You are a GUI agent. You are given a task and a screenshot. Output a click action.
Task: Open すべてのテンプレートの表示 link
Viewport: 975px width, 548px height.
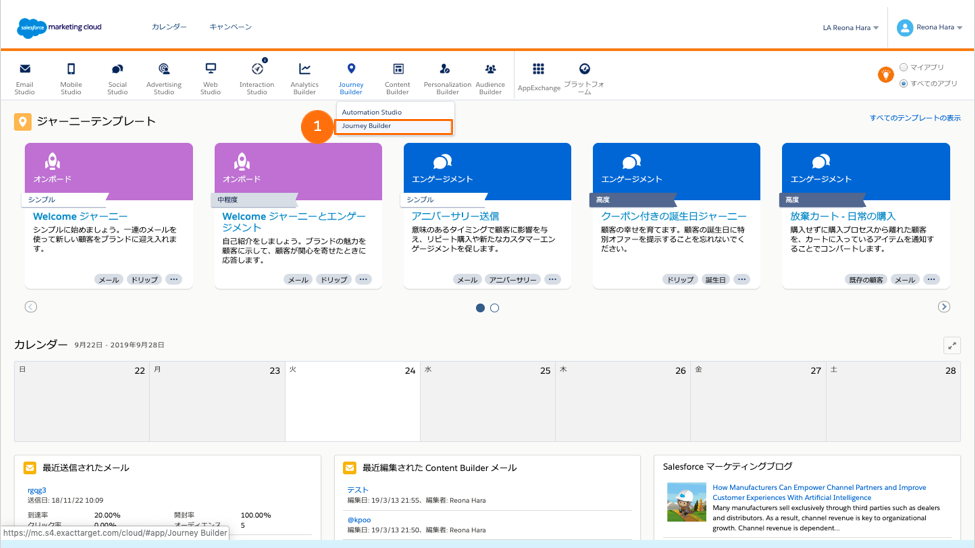pos(915,118)
